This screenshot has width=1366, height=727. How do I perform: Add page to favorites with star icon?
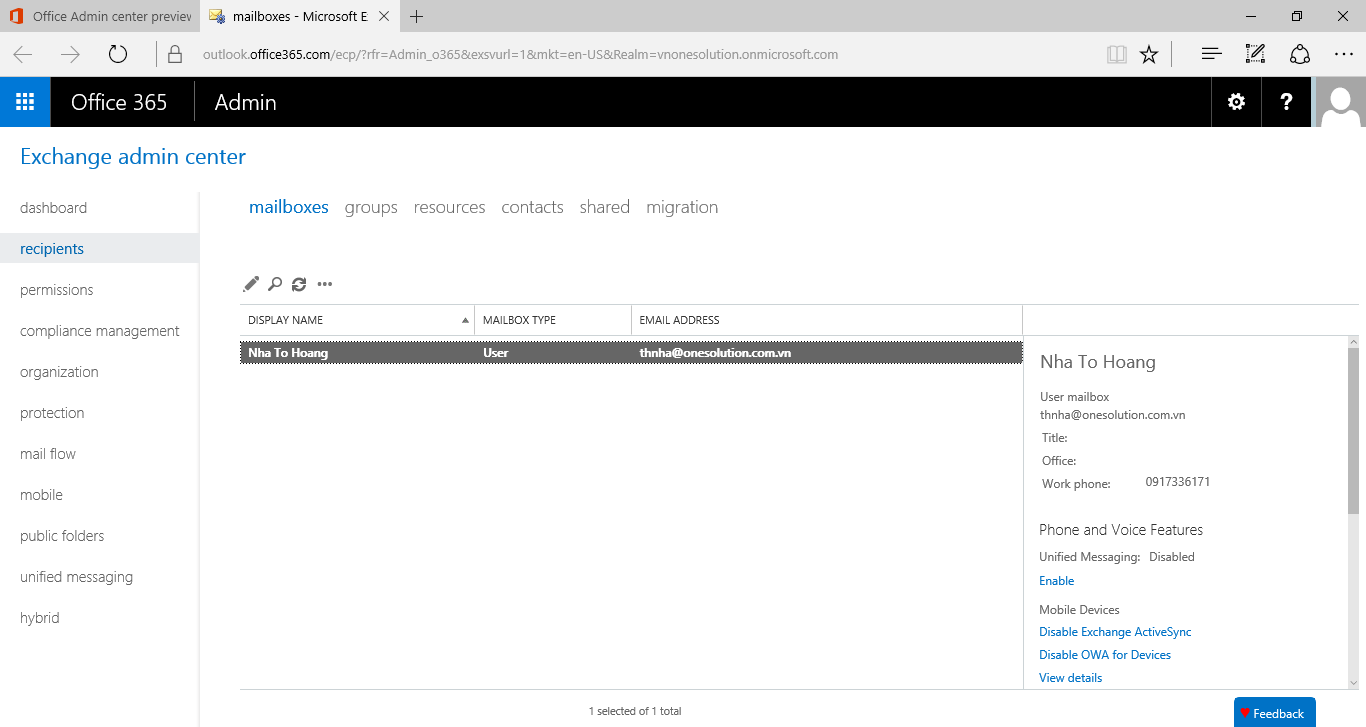1149,54
